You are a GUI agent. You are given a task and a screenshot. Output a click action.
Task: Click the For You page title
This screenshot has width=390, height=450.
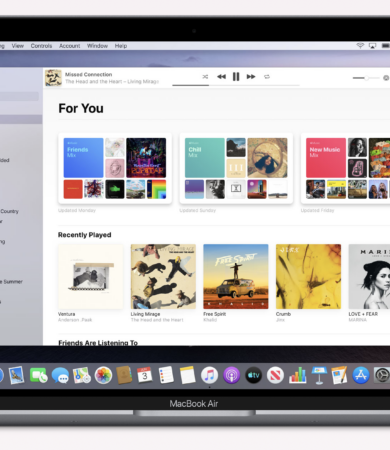point(81,109)
